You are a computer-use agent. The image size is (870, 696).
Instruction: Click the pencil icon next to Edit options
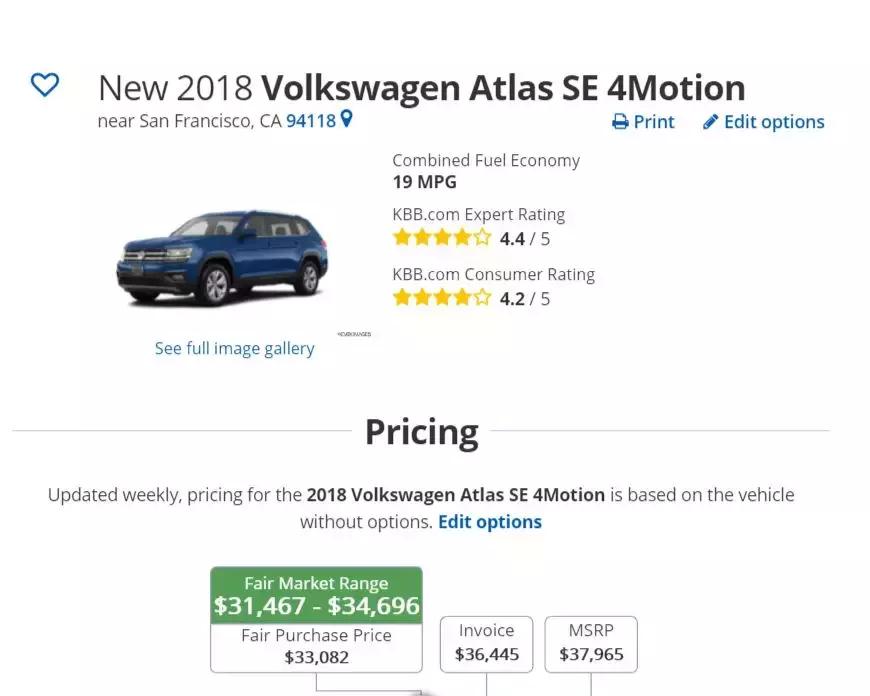click(711, 122)
